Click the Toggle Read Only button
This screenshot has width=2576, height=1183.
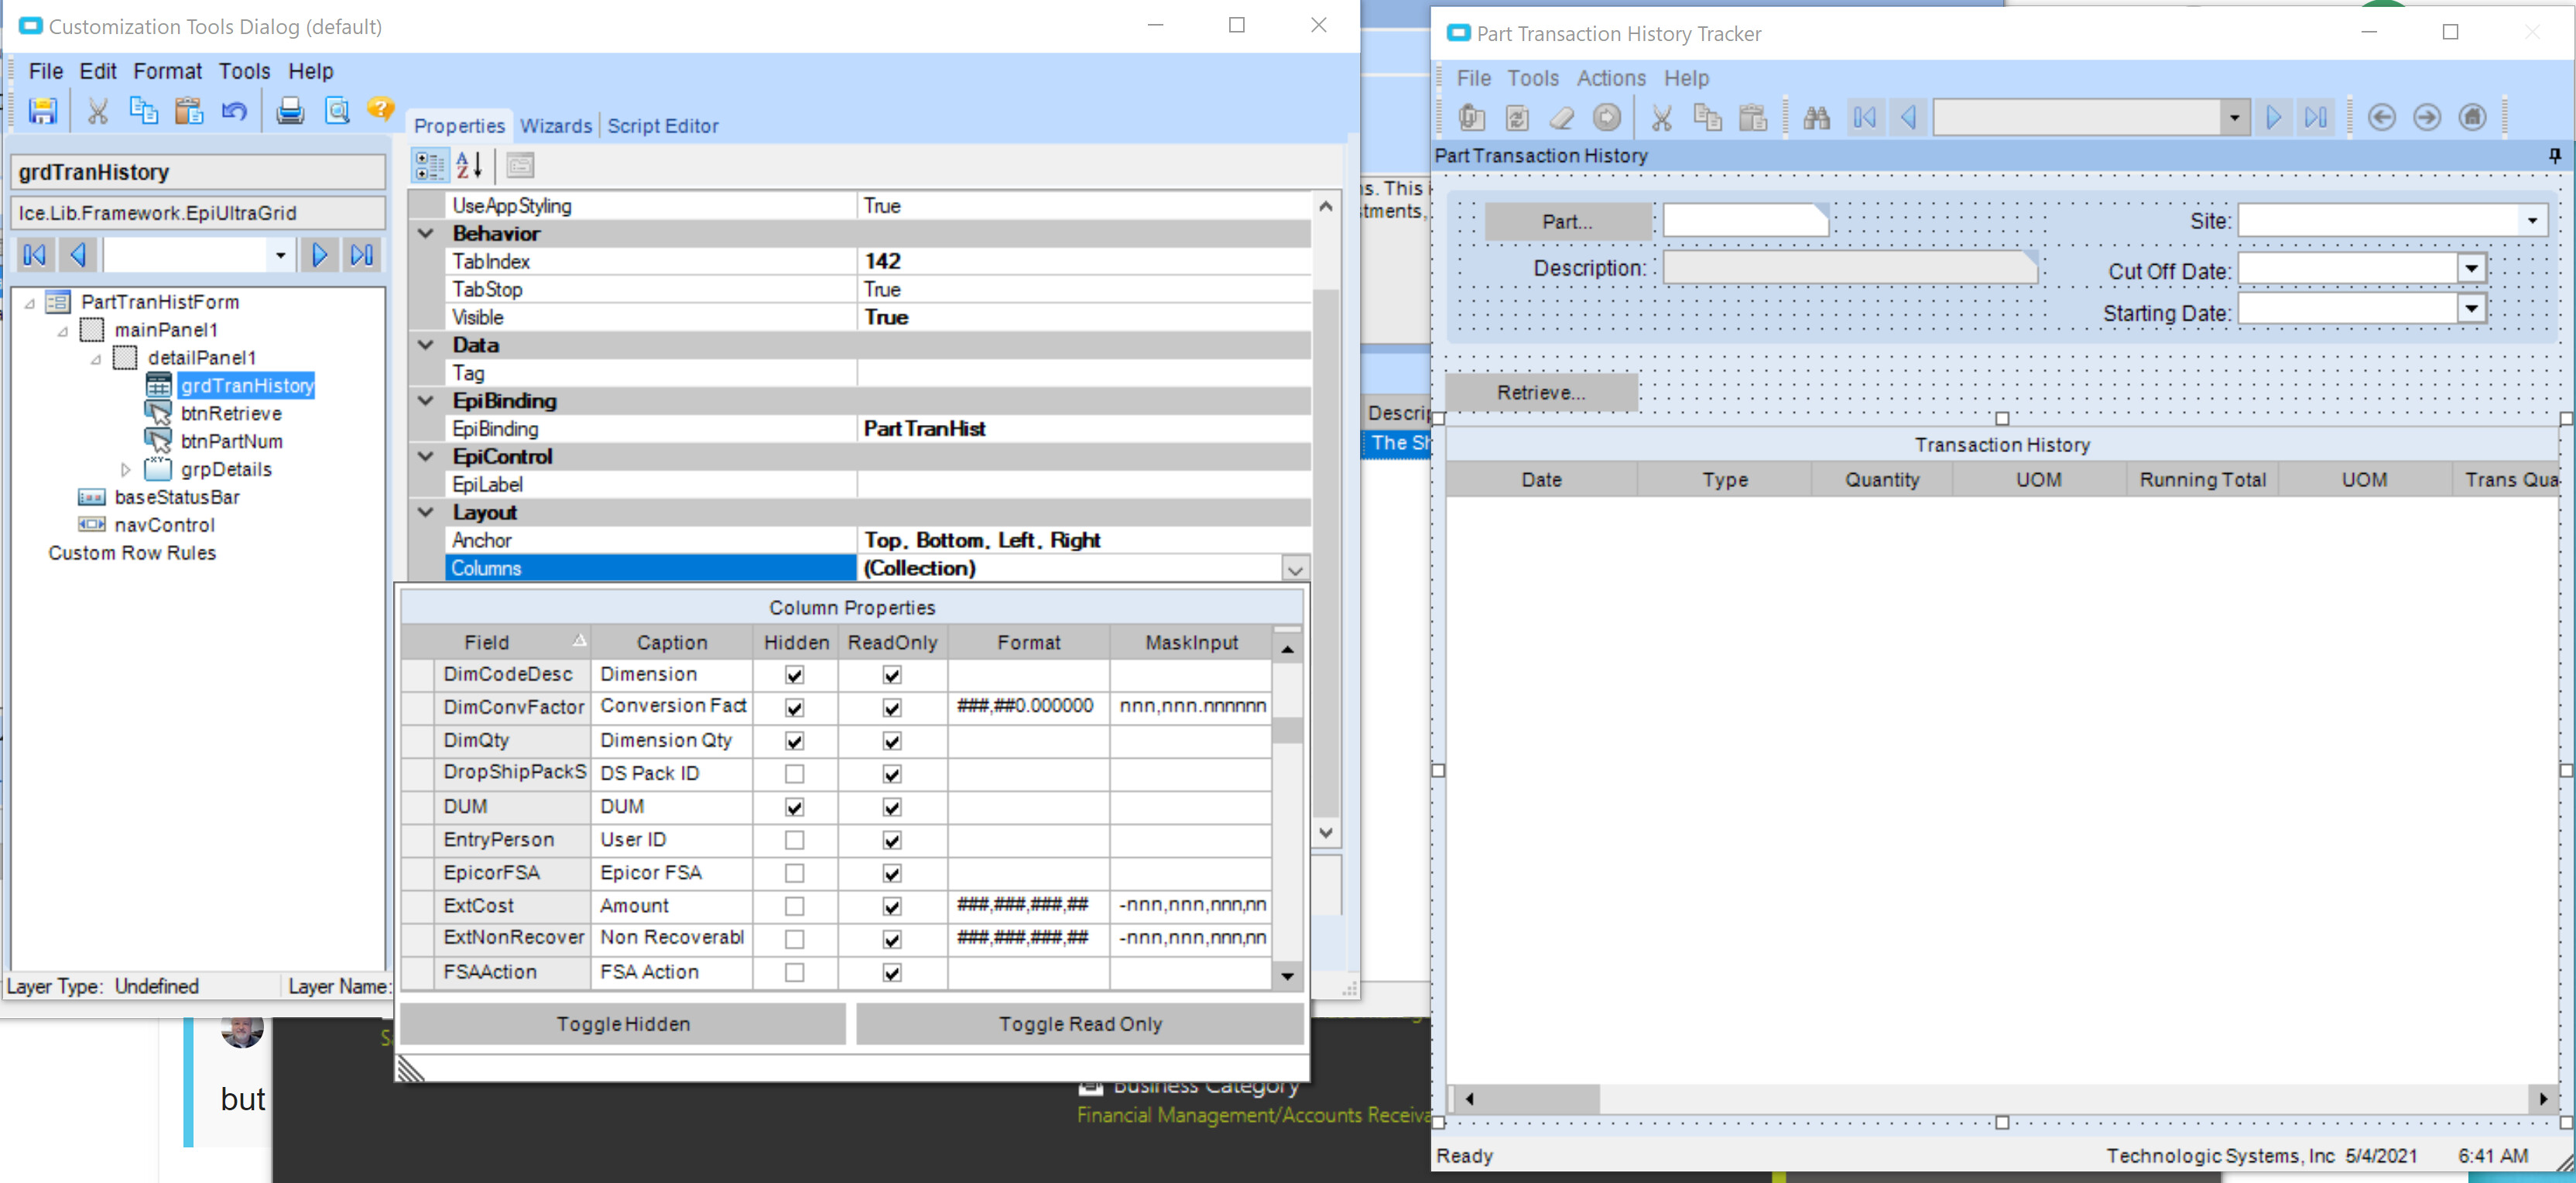click(x=1080, y=1024)
